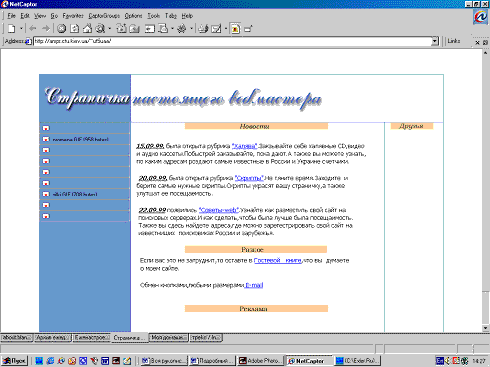Image resolution: width=490 pixels, height=367 pixels.
Task: Click the Mail toolbar icon
Action: (x=216, y=29)
